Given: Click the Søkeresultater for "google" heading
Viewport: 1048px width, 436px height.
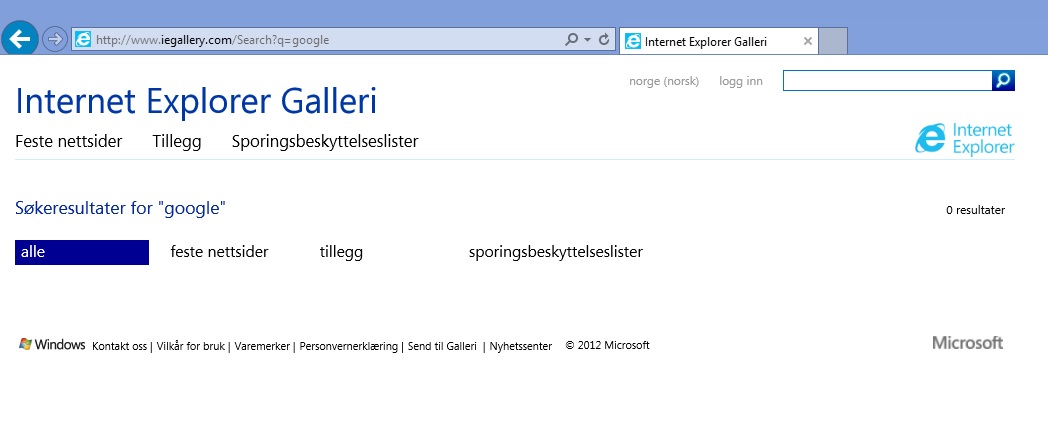Looking at the screenshot, I should [x=120, y=209].
